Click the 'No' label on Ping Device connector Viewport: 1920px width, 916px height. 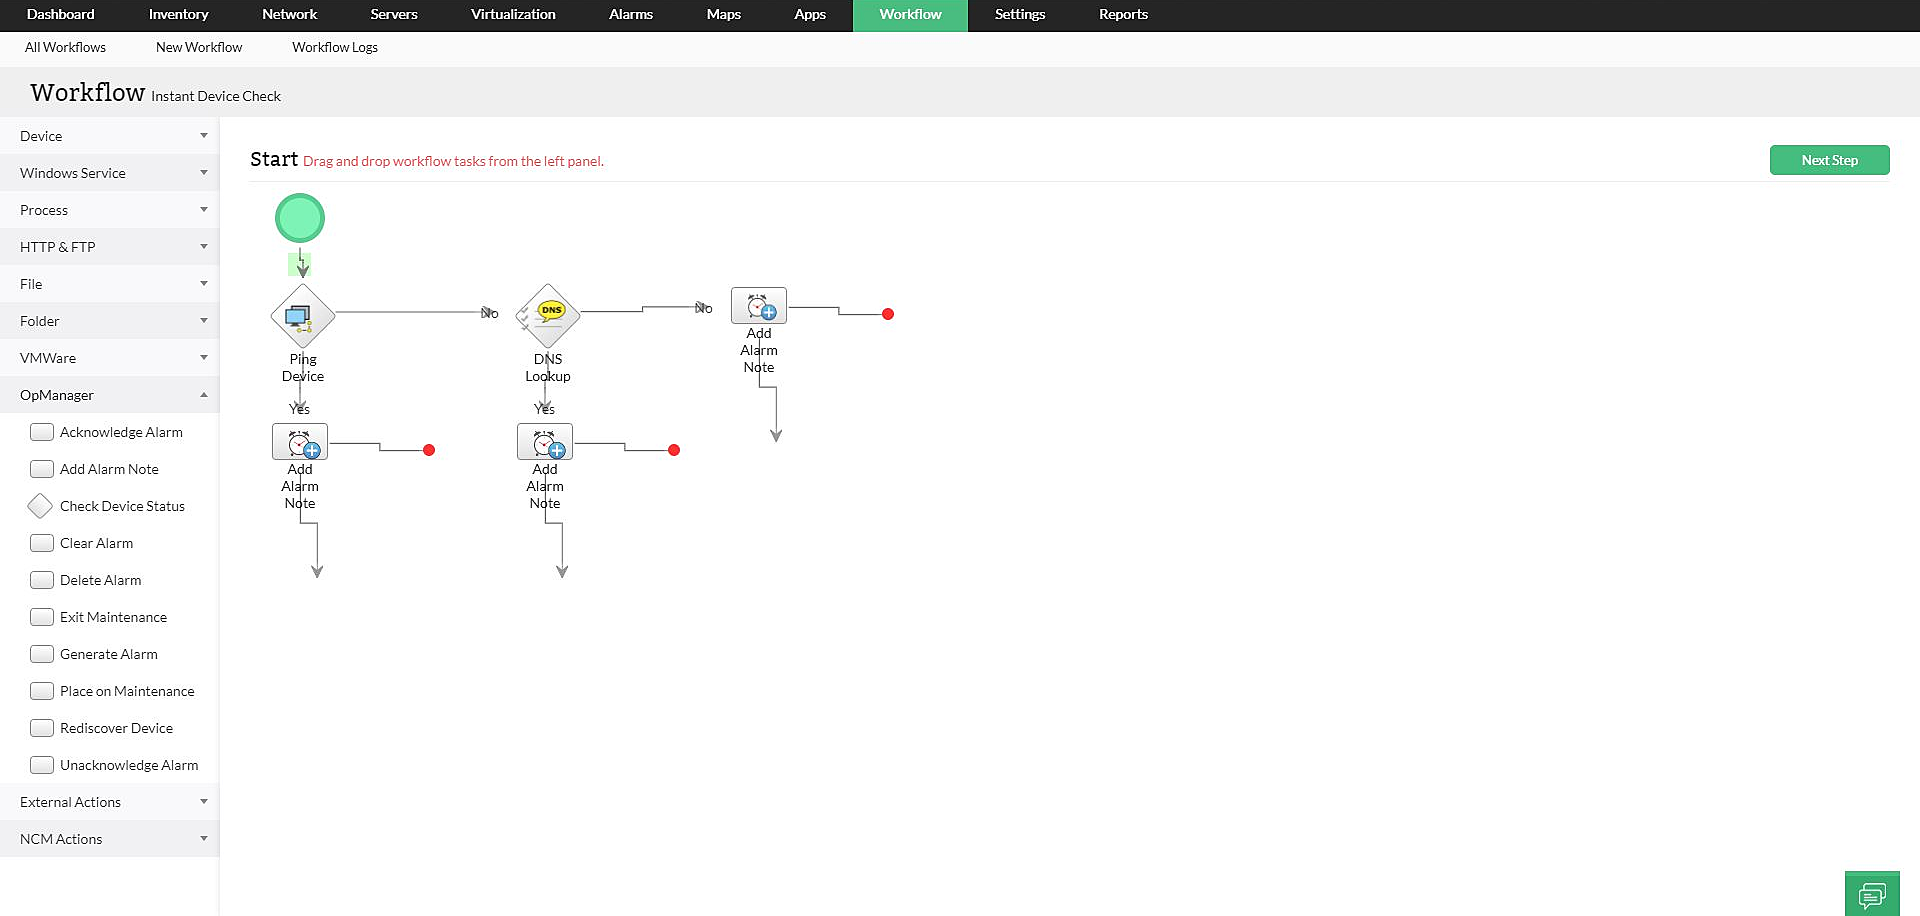pos(490,313)
